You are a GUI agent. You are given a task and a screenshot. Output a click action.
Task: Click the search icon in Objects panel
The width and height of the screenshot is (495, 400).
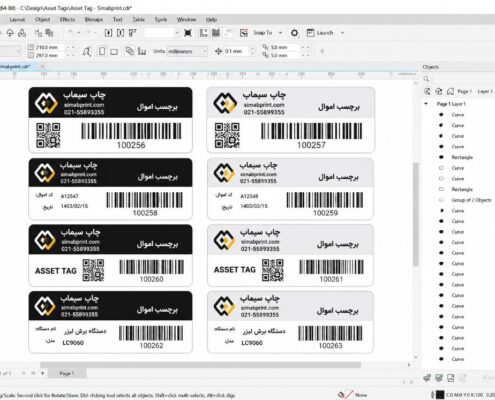tap(426, 79)
